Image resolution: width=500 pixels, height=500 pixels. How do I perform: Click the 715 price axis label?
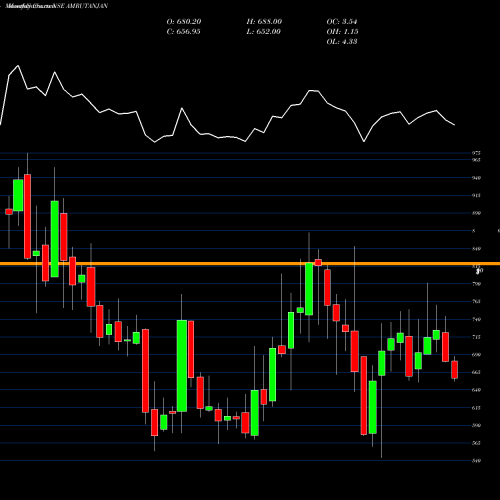click(x=476, y=337)
